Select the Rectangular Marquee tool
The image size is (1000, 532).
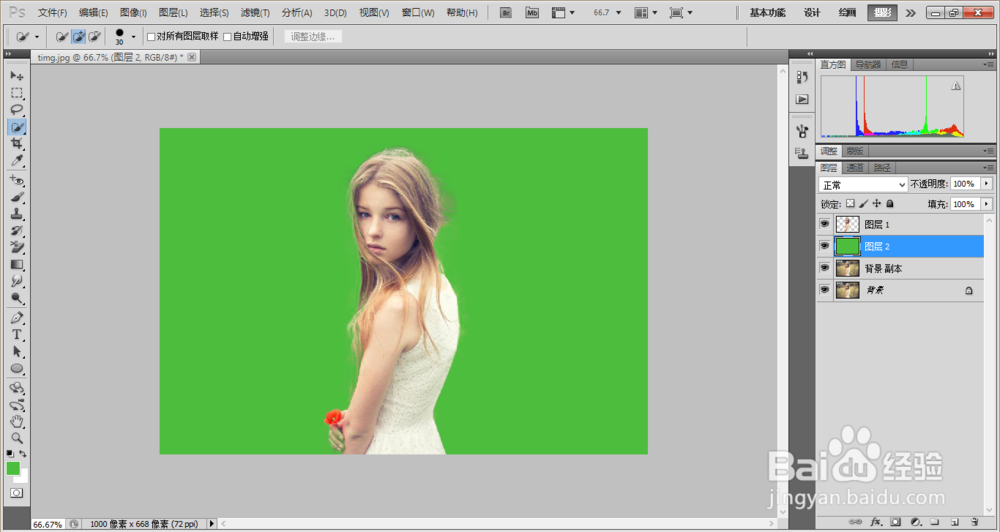17,93
